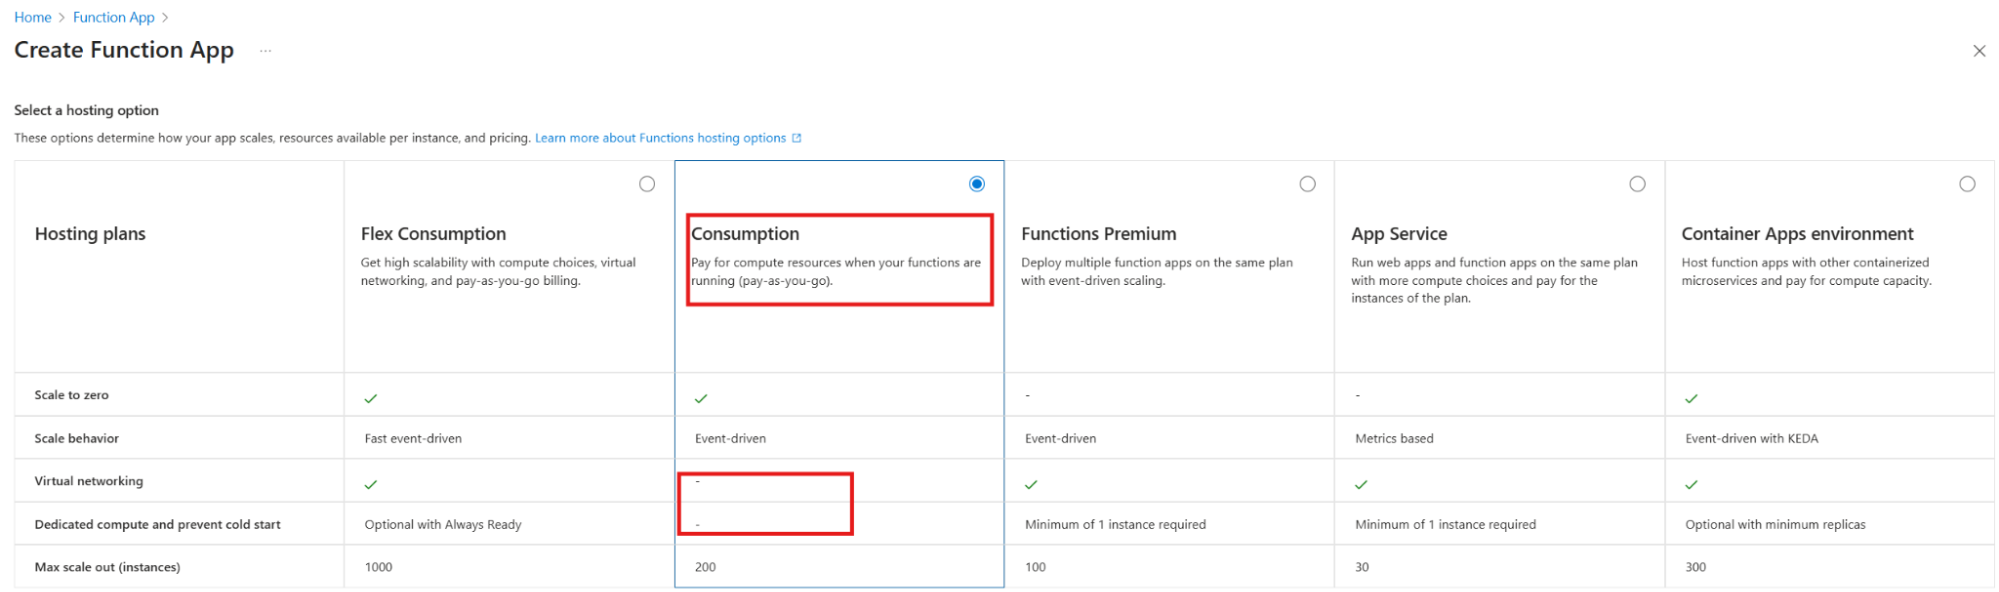The width and height of the screenshot is (1999, 592).
Task: Click Flex Consumption's Scale to zero checkmark
Action: click(371, 398)
